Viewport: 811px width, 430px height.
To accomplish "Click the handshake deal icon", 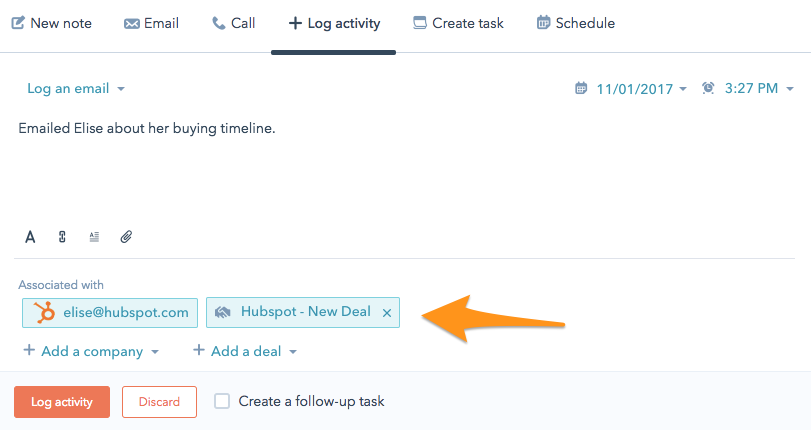I will coord(224,312).
